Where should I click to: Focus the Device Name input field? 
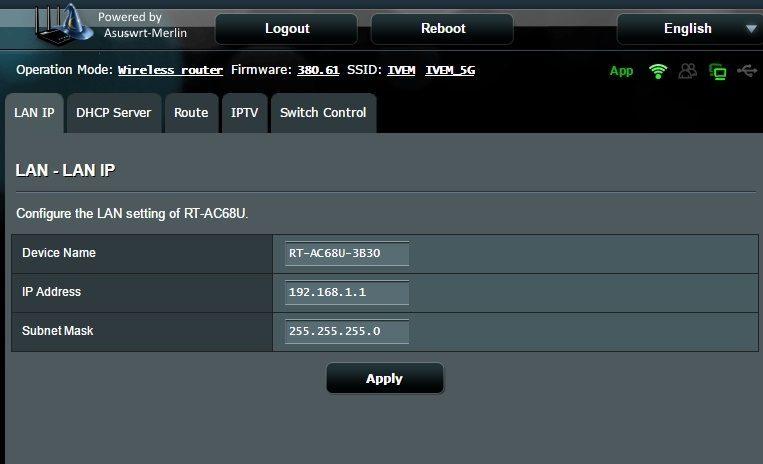(346, 254)
